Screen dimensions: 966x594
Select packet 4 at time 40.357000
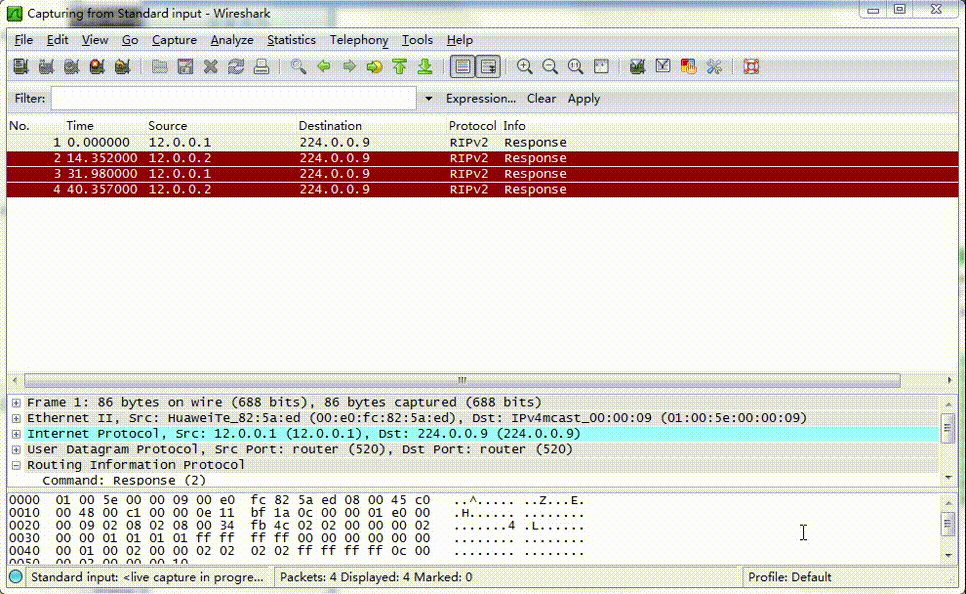pos(482,189)
